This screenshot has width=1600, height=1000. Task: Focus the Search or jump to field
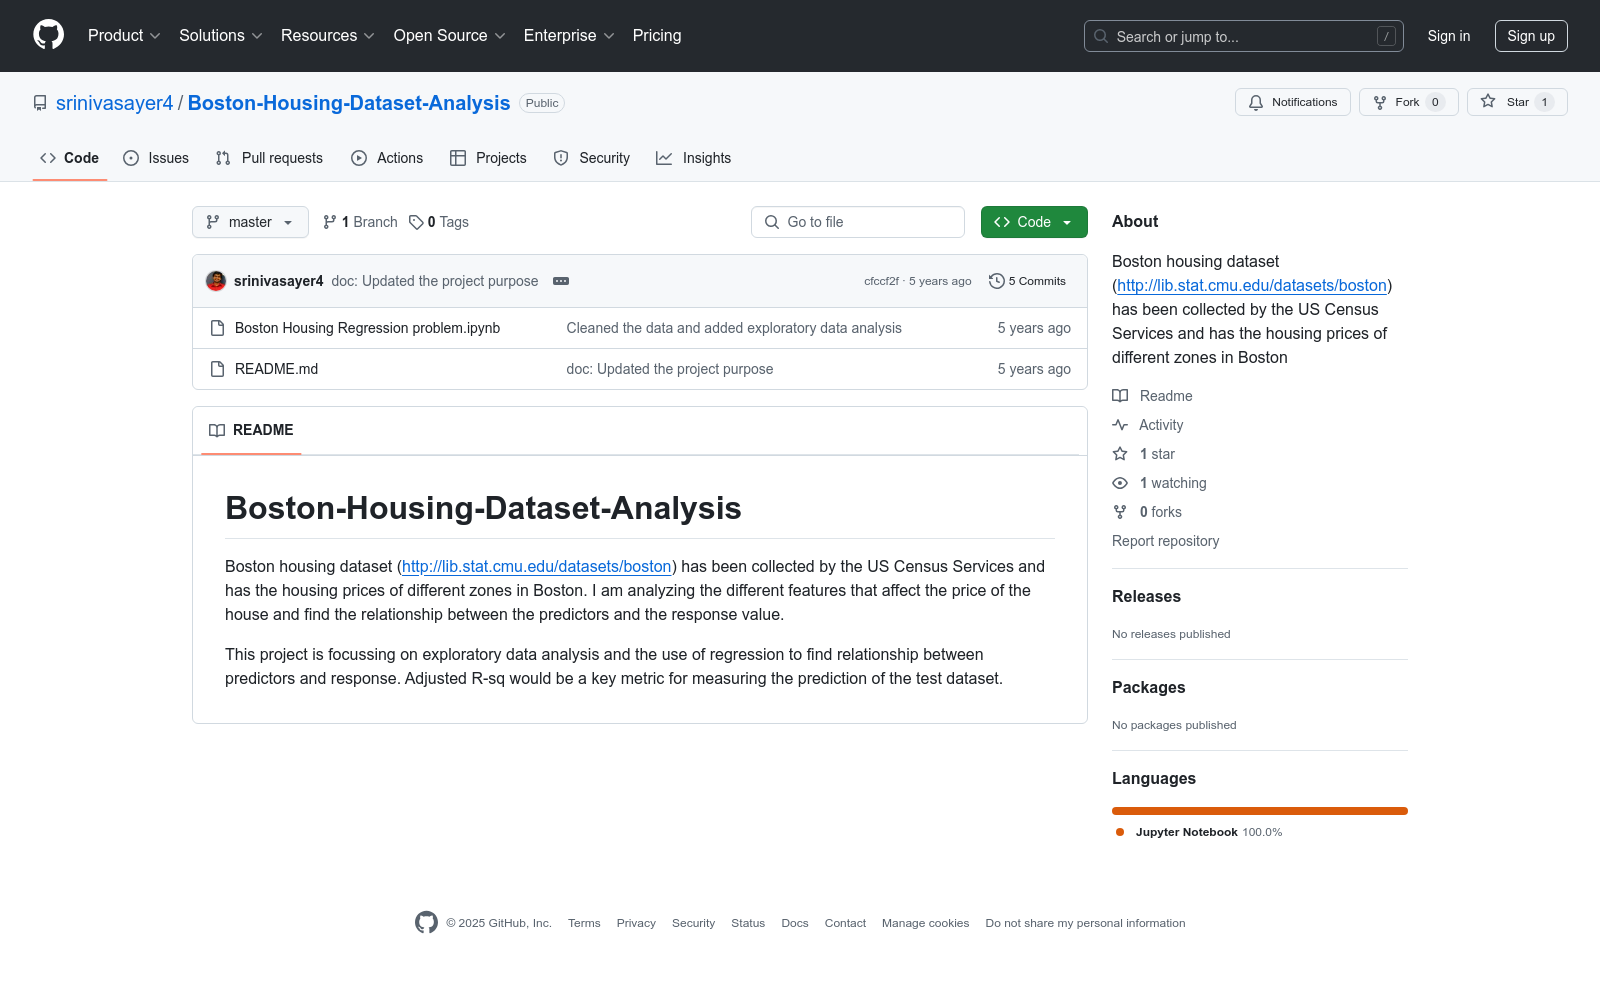[1244, 36]
